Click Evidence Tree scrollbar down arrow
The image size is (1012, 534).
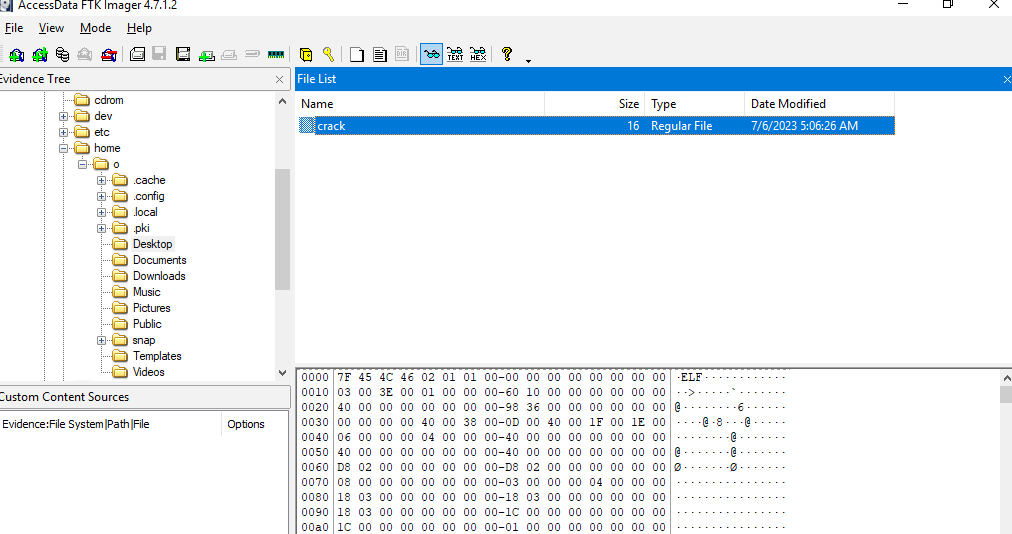pos(282,373)
